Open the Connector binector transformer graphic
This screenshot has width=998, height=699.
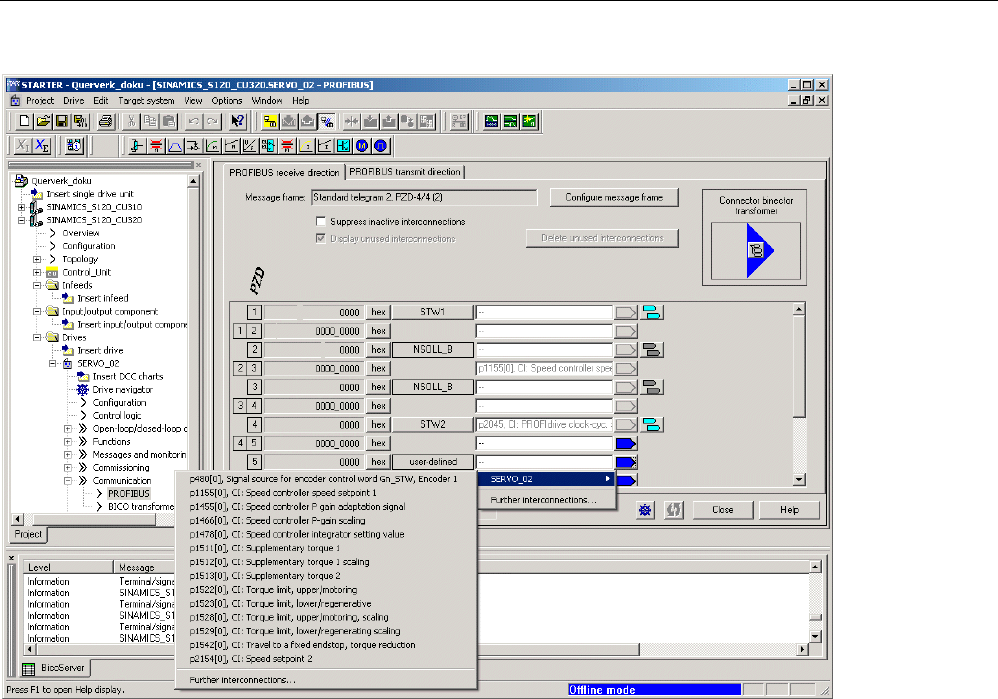756,251
